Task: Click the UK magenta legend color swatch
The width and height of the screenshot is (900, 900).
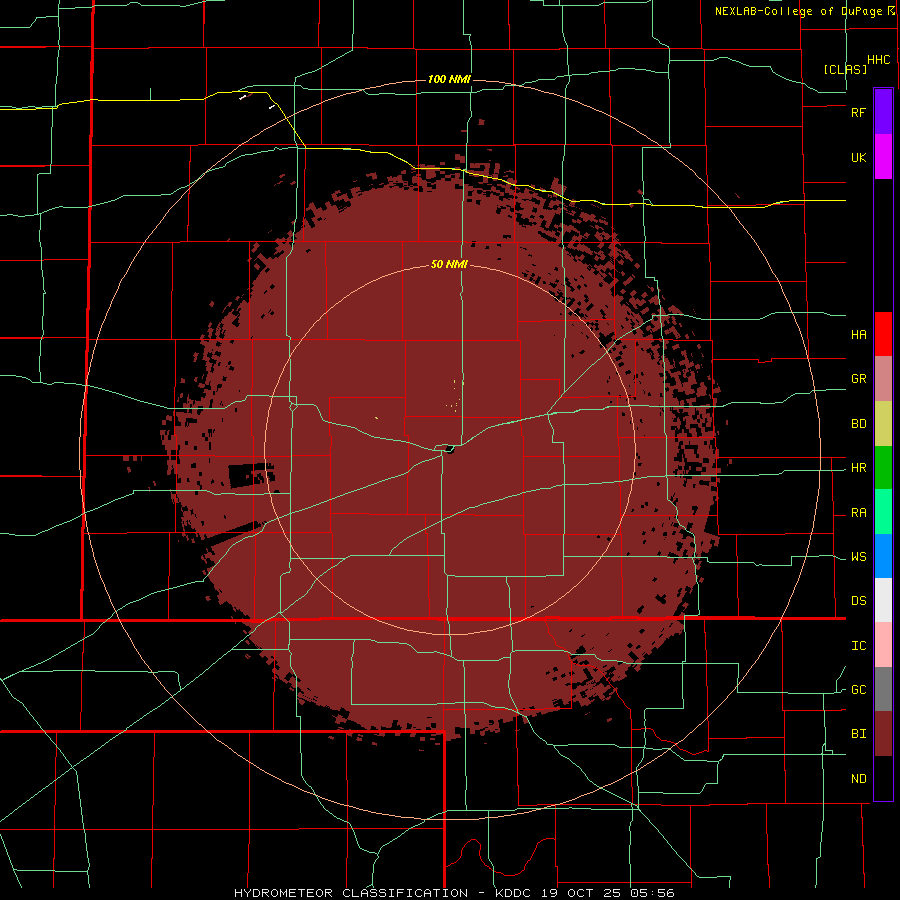Action: [883, 157]
